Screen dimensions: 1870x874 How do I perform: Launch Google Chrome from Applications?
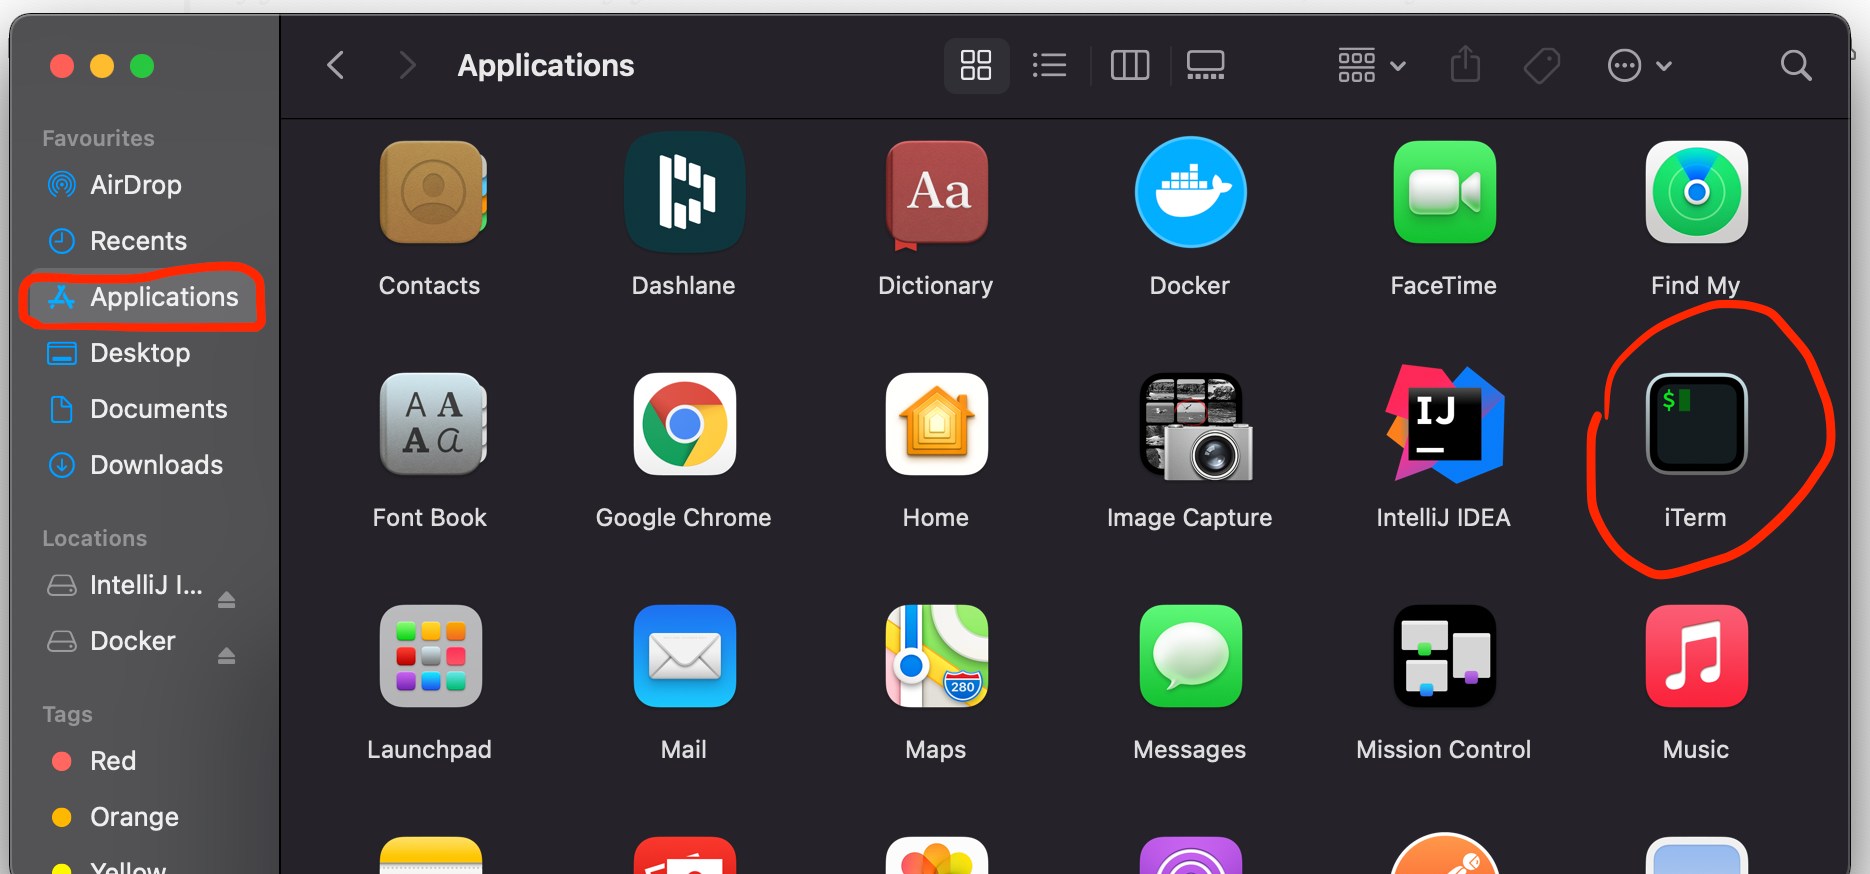click(x=685, y=424)
